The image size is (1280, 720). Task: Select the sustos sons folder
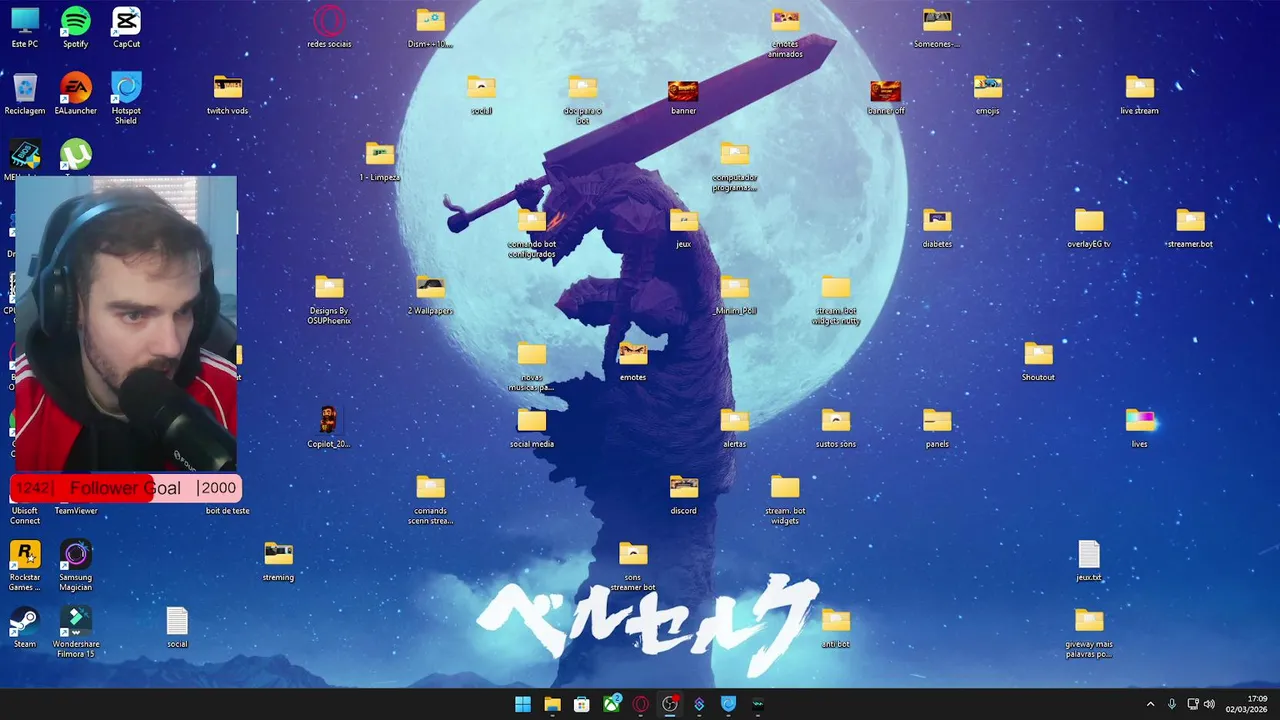tap(835, 427)
